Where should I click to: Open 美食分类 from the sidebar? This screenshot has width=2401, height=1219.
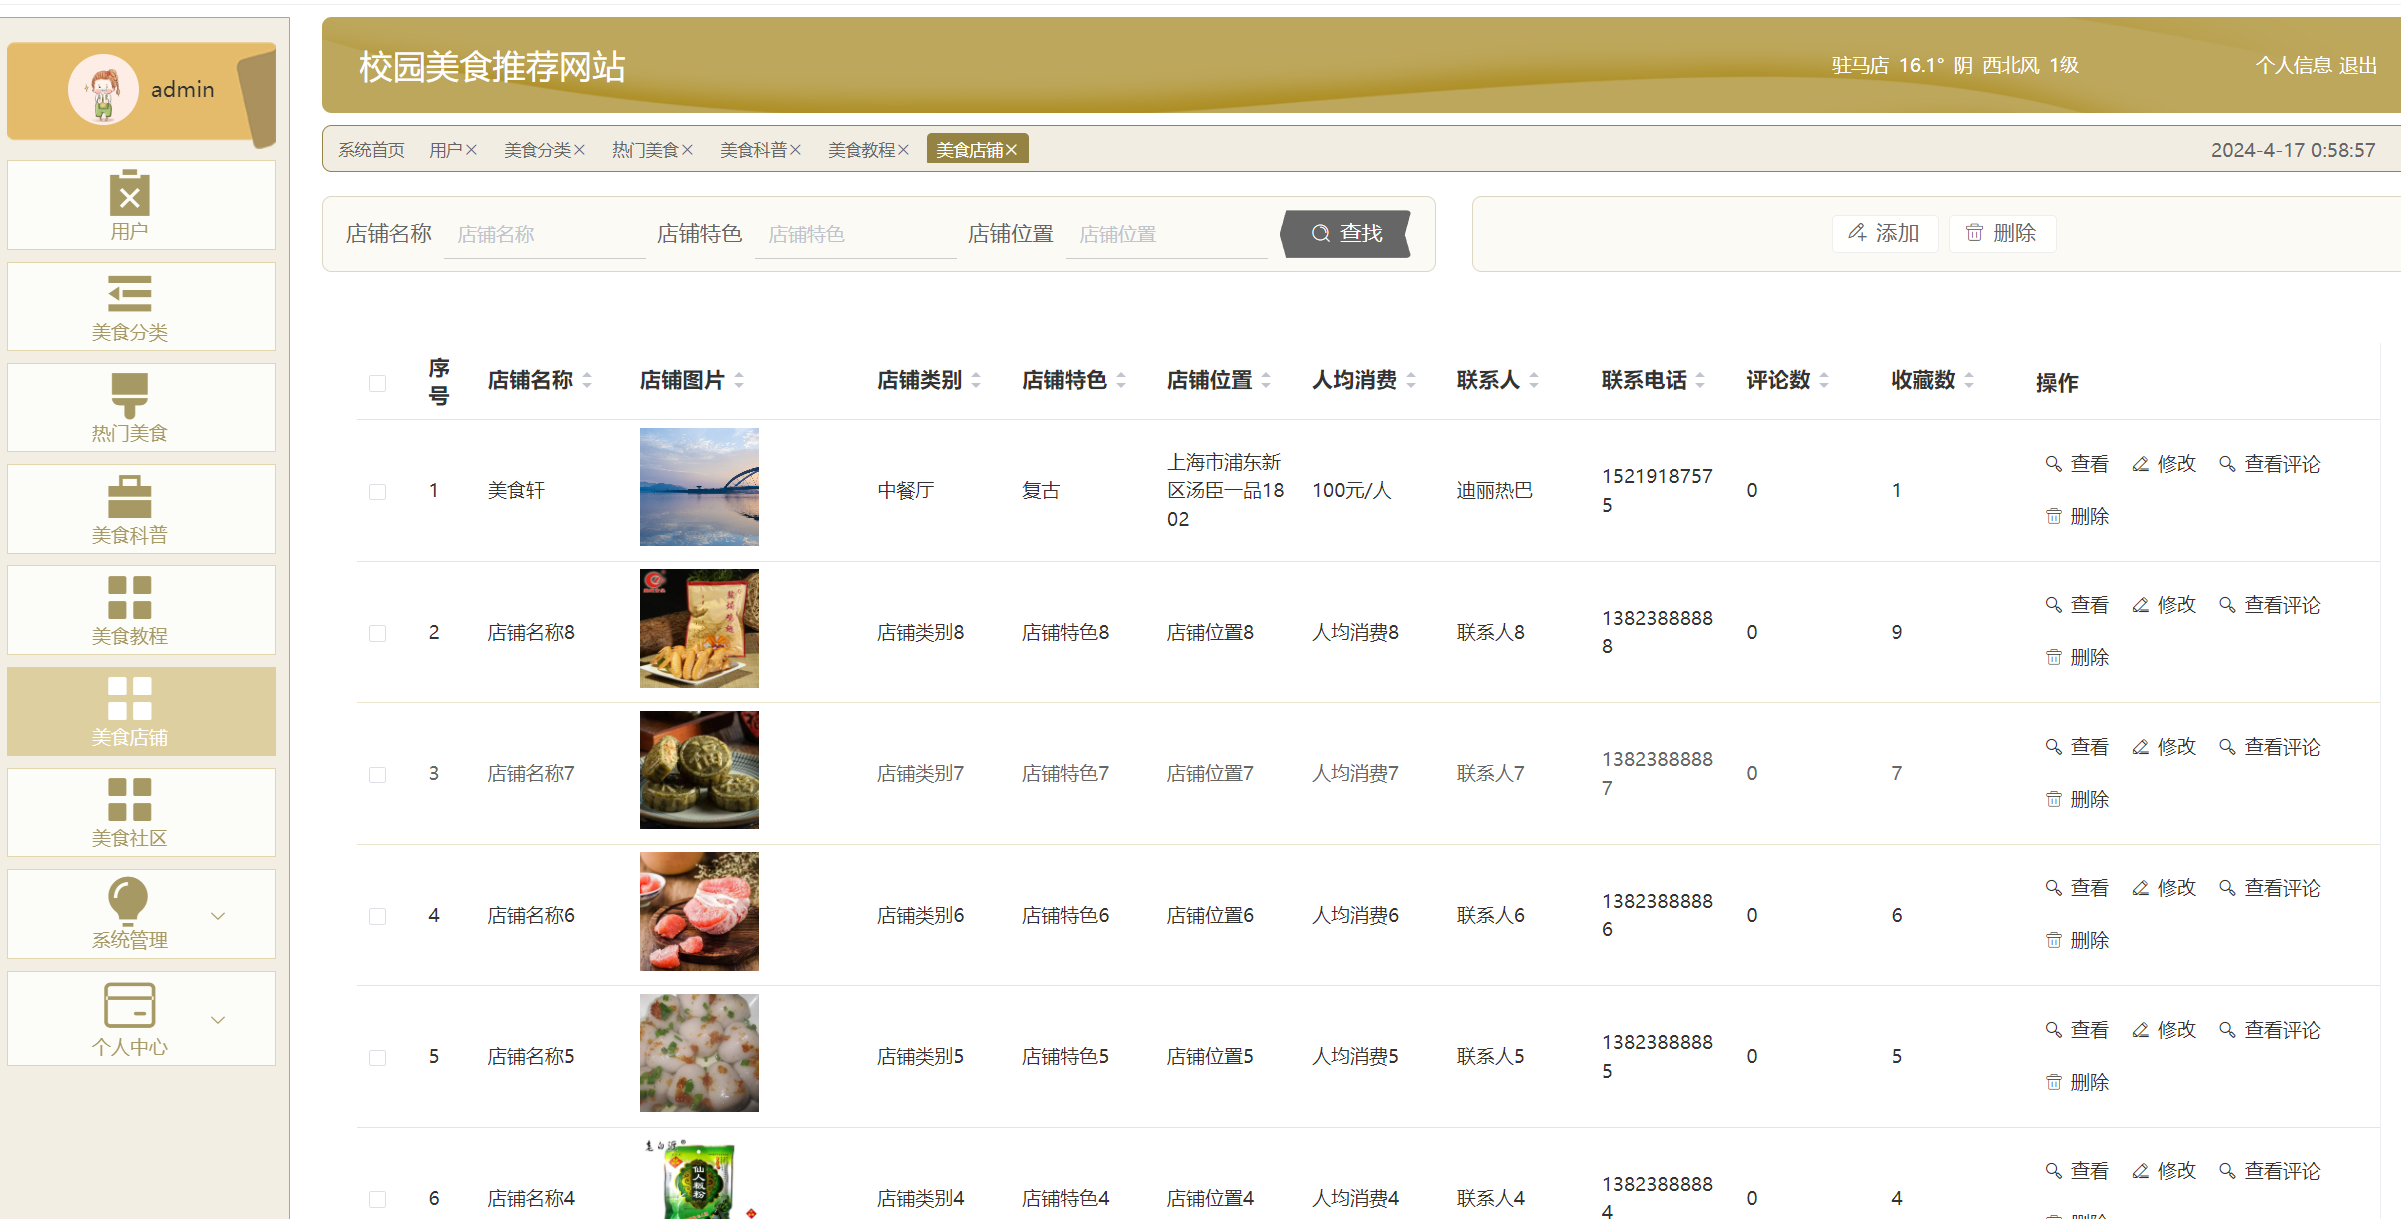pyautogui.click(x=140, y=307)
